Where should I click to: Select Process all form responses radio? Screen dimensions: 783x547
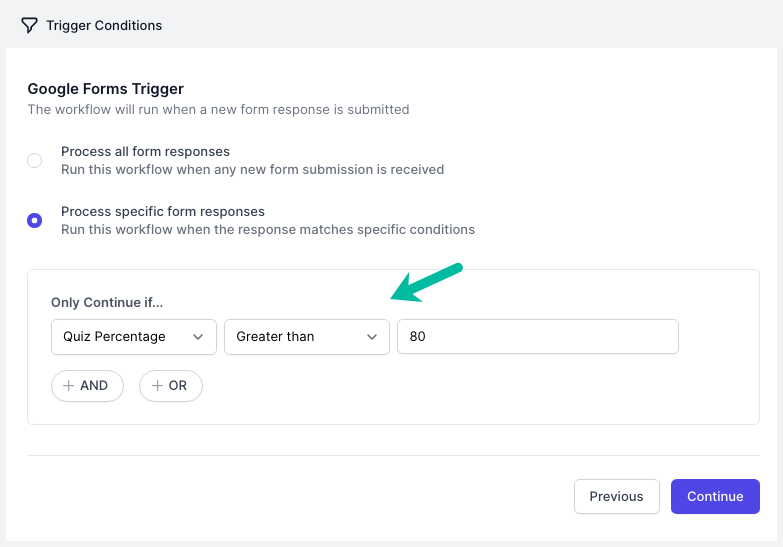[x=34, y=160]
